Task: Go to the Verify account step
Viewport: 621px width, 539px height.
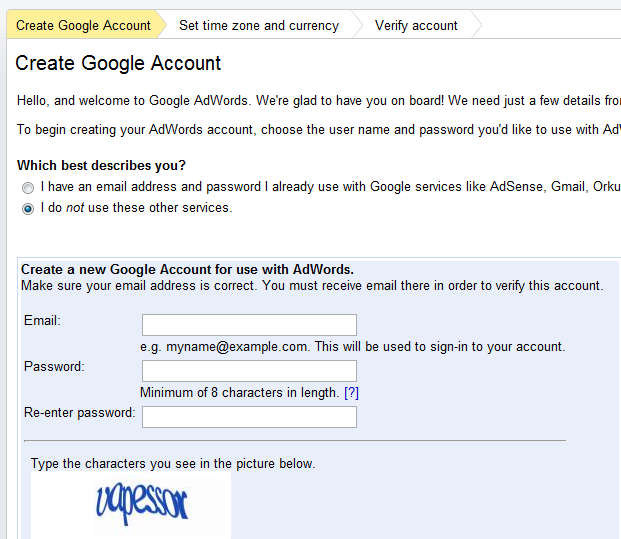Action: 416,25
